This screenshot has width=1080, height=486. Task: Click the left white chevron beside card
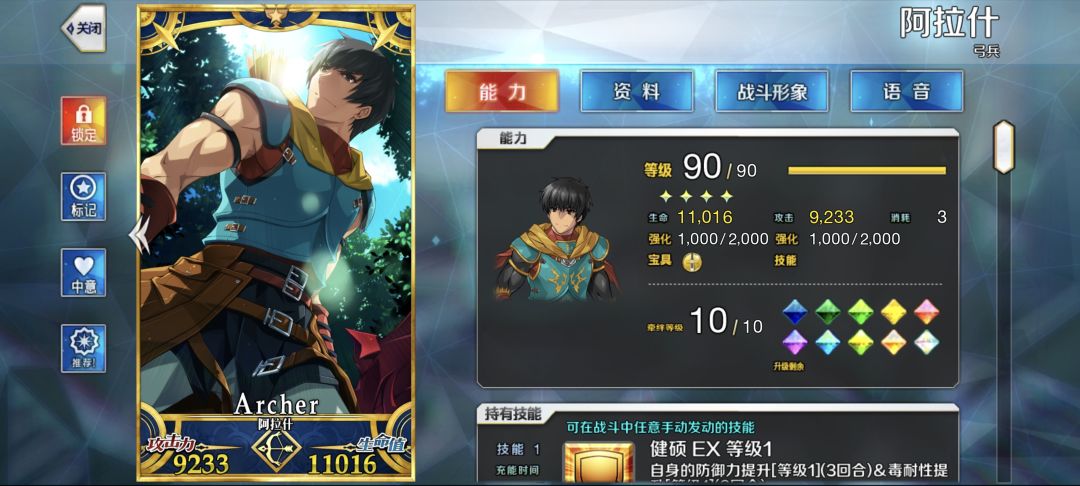point(139,235)
